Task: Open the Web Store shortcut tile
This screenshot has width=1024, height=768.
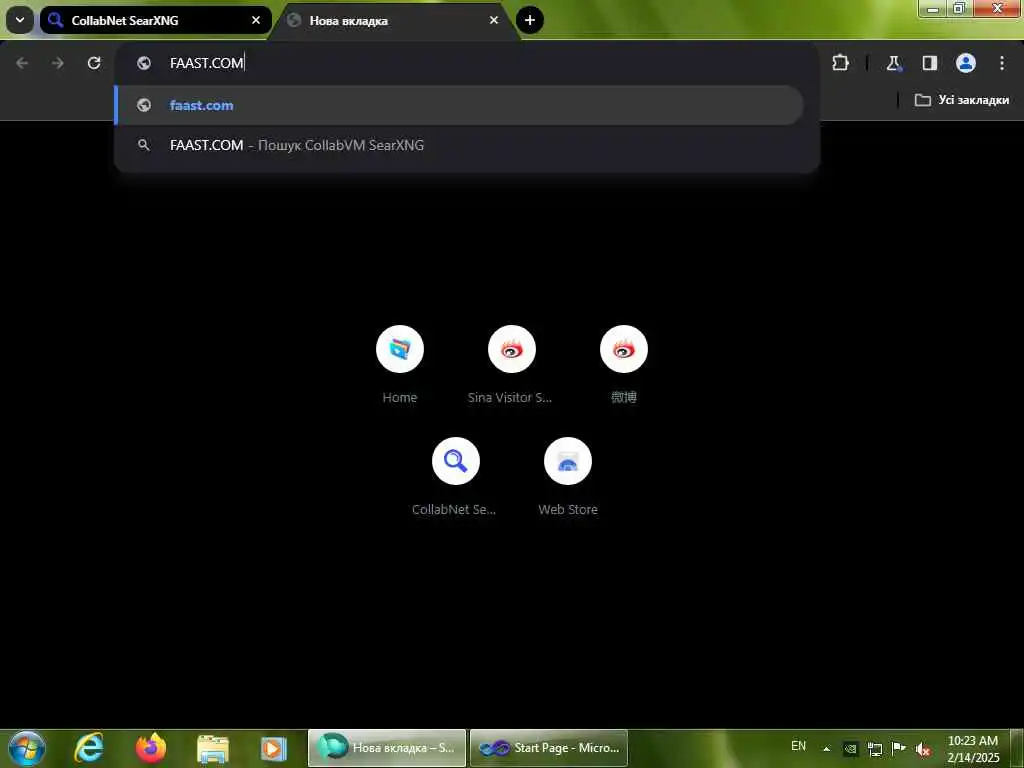Action: 568,477
